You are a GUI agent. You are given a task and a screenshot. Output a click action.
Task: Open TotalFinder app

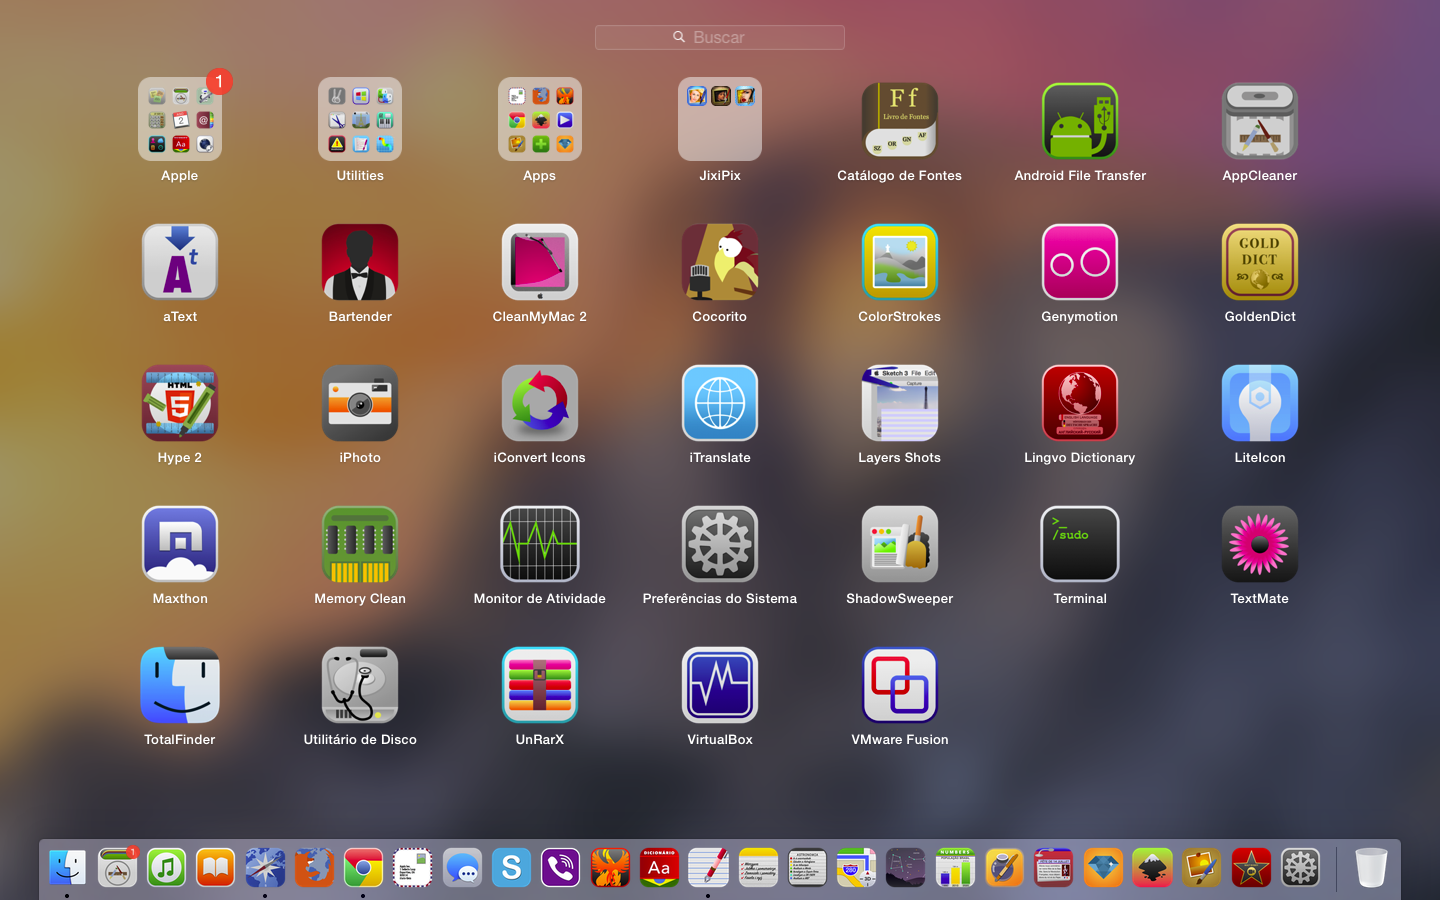point(180,685)
